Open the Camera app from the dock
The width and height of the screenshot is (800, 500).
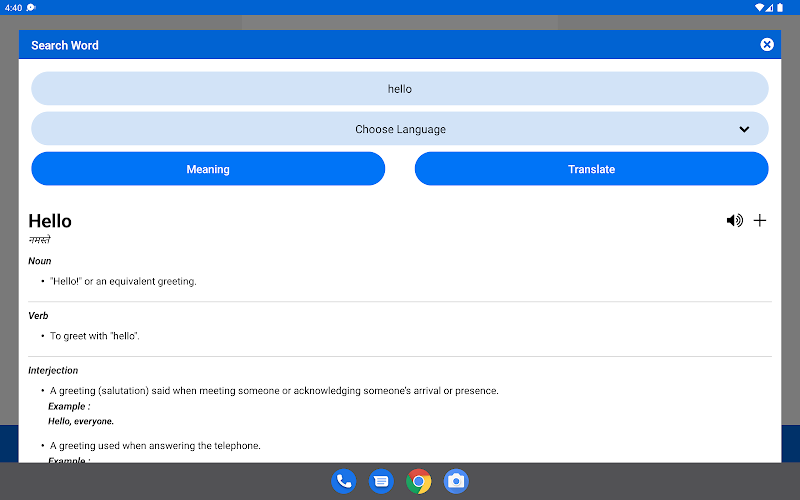(x=456, y=481)
